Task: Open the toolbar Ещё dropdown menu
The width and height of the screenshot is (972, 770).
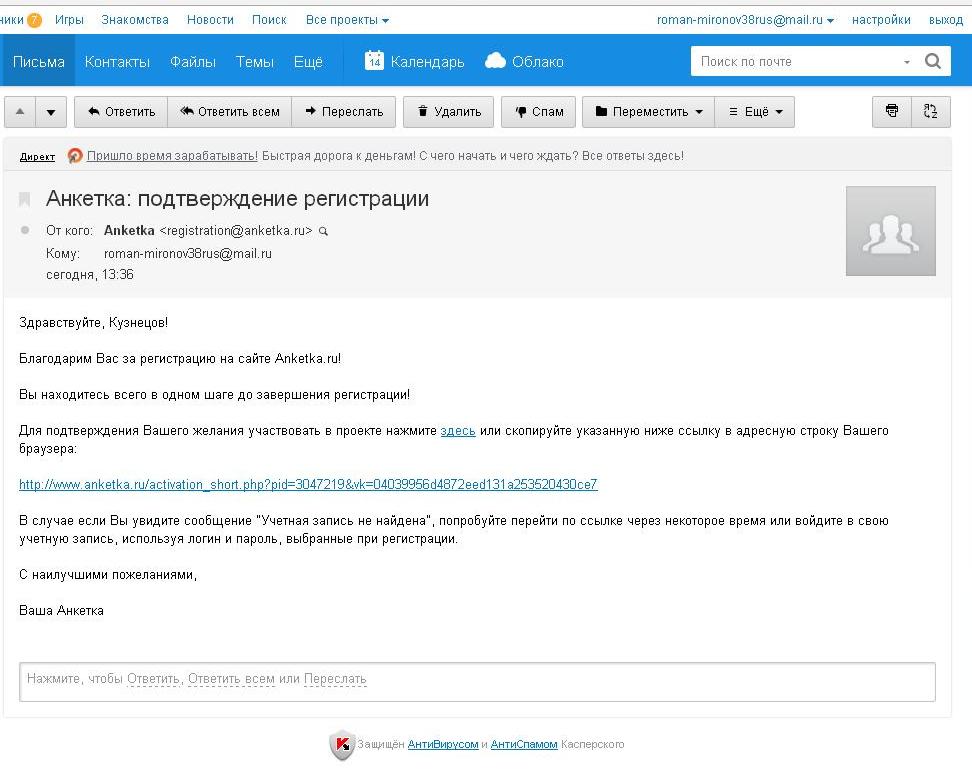Action: (754, 112)
